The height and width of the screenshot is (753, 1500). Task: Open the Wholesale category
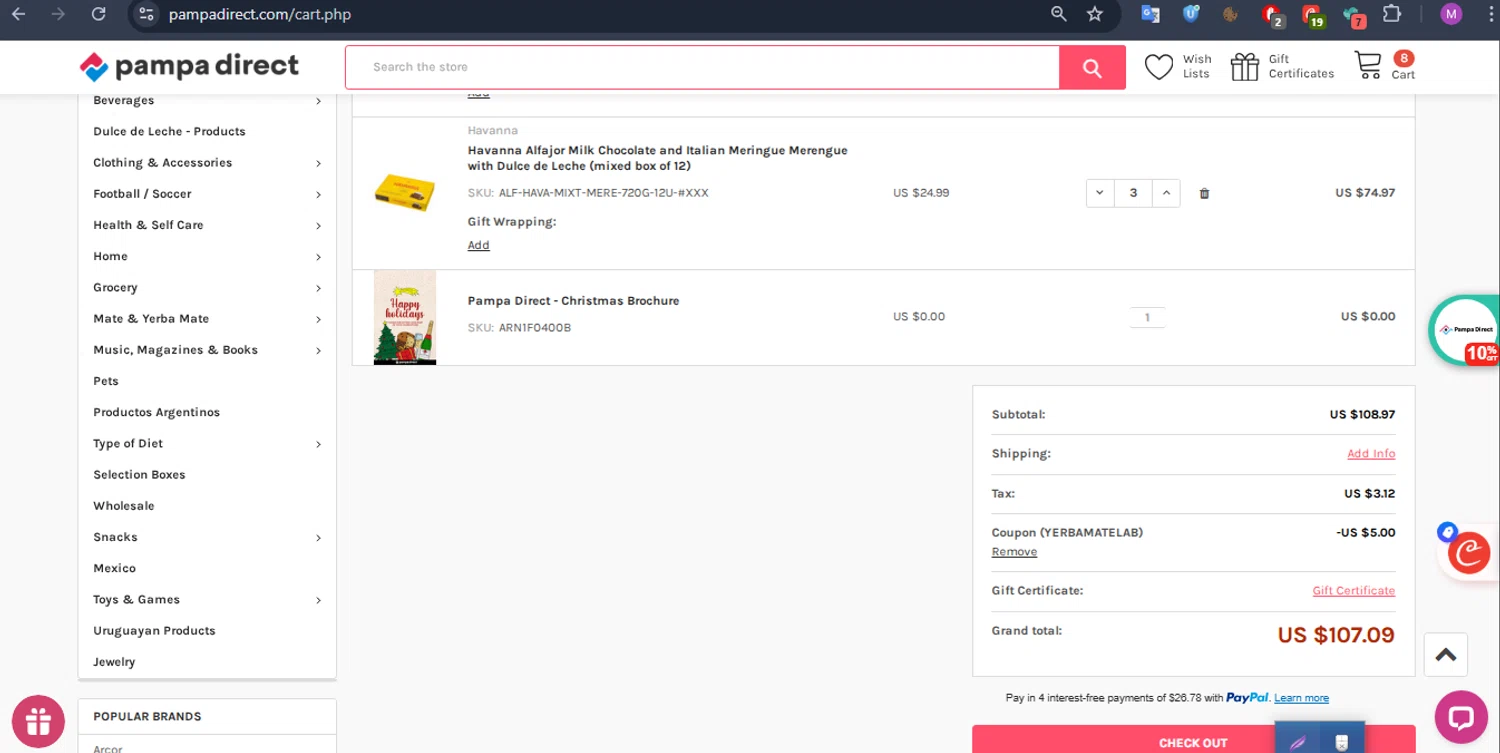pyautogui.click(x=124, y=506)
